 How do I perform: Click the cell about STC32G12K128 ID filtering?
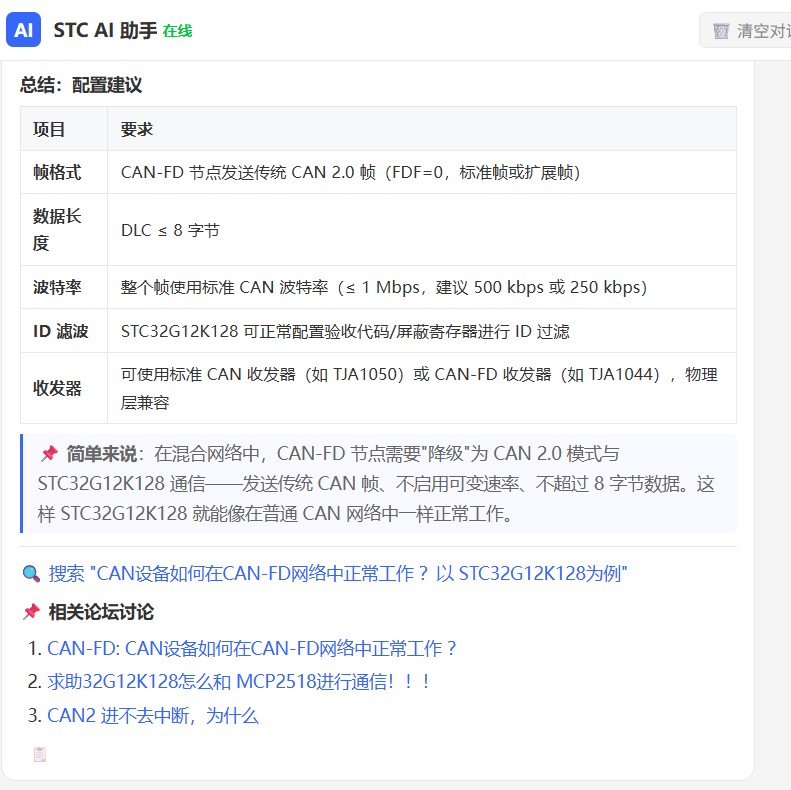pos(422,331)
